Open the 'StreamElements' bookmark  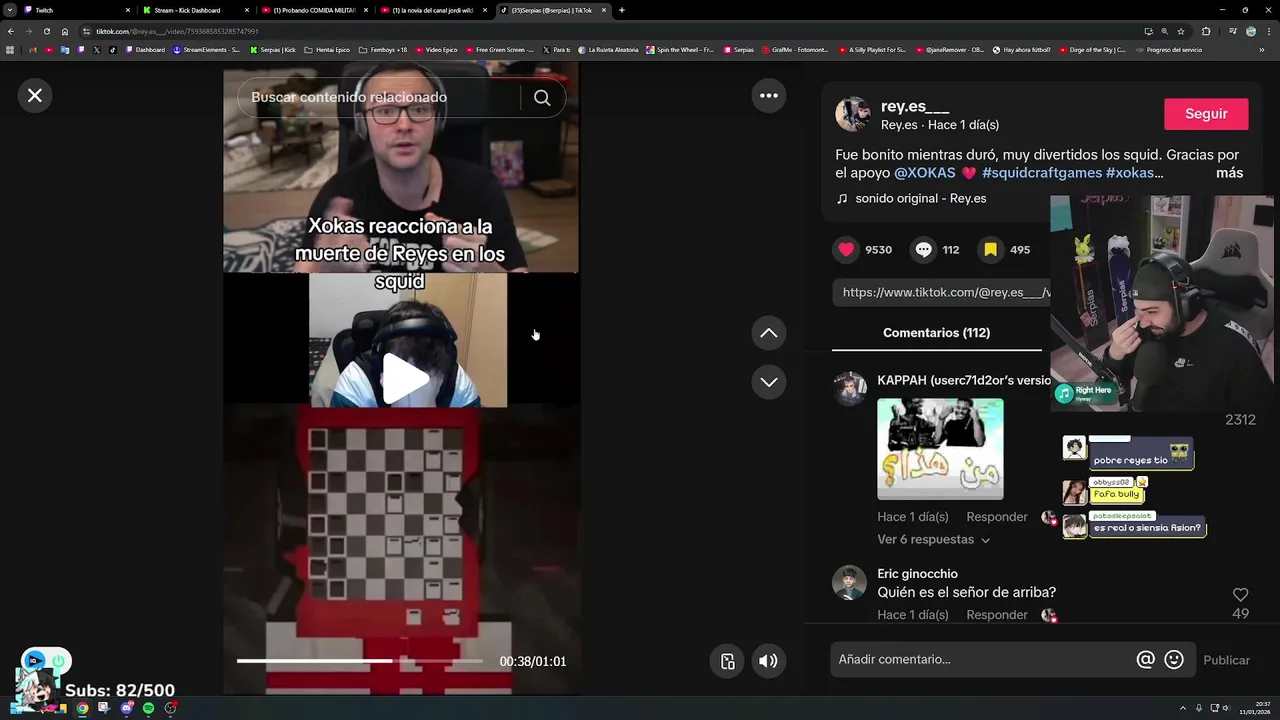pos(207,50)
